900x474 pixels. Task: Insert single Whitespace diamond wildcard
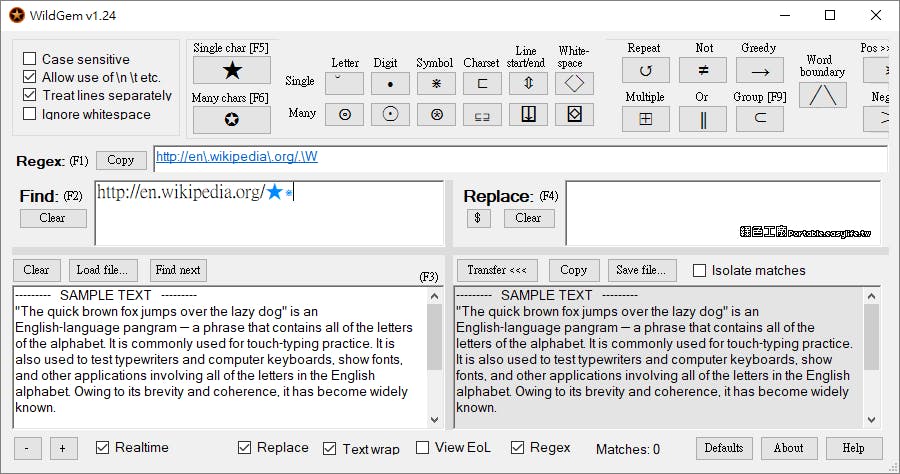pyautogui.click(x=574, y=84)
